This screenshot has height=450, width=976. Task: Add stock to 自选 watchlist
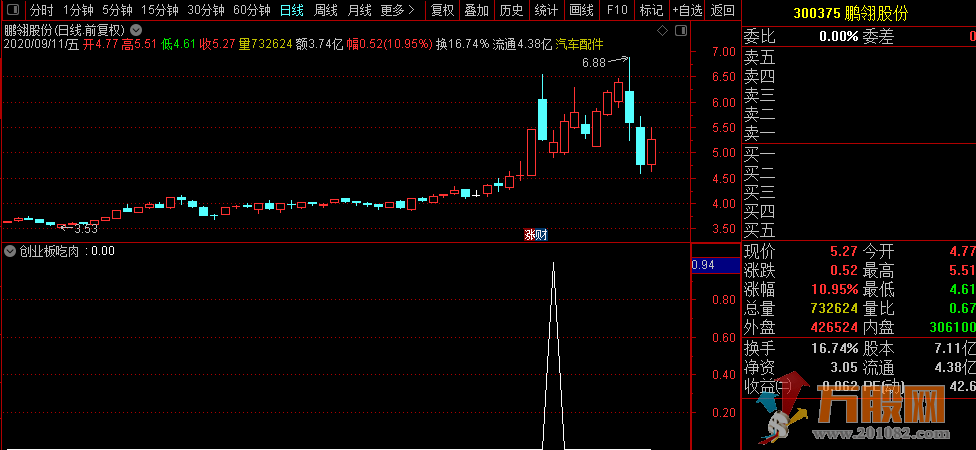pos(687,10)
